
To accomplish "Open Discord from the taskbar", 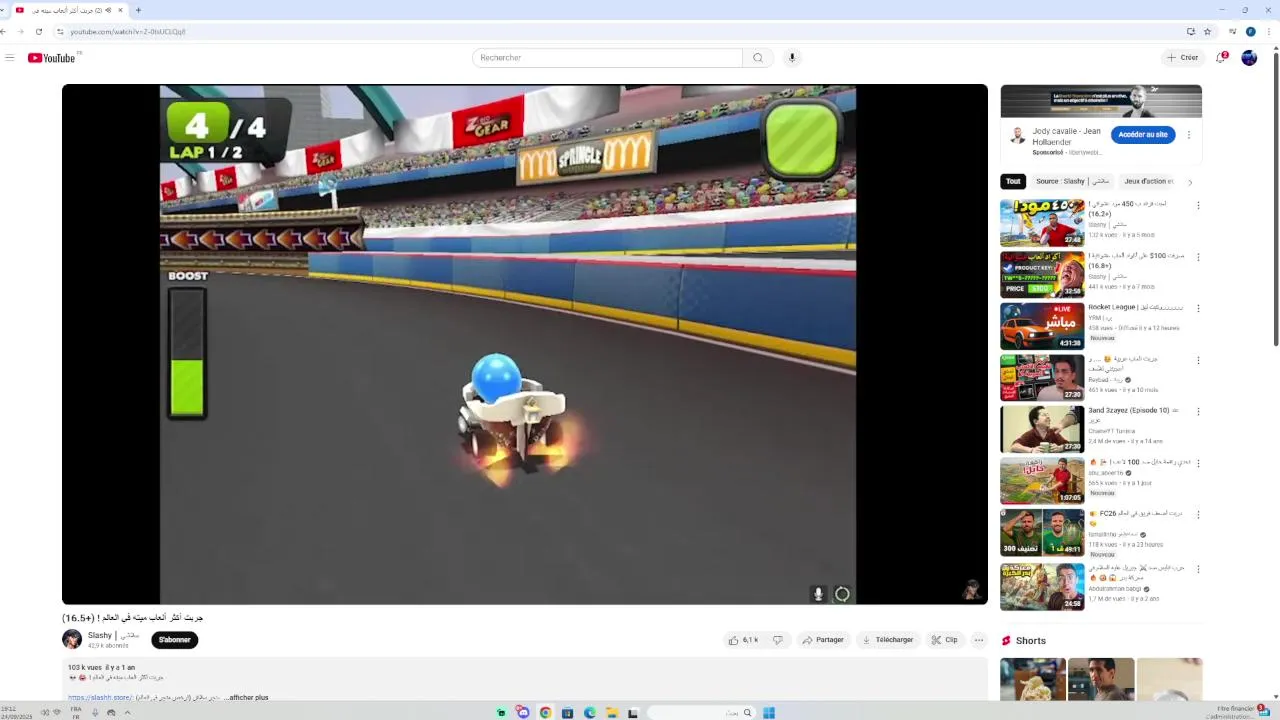I will tap(523, 712).
